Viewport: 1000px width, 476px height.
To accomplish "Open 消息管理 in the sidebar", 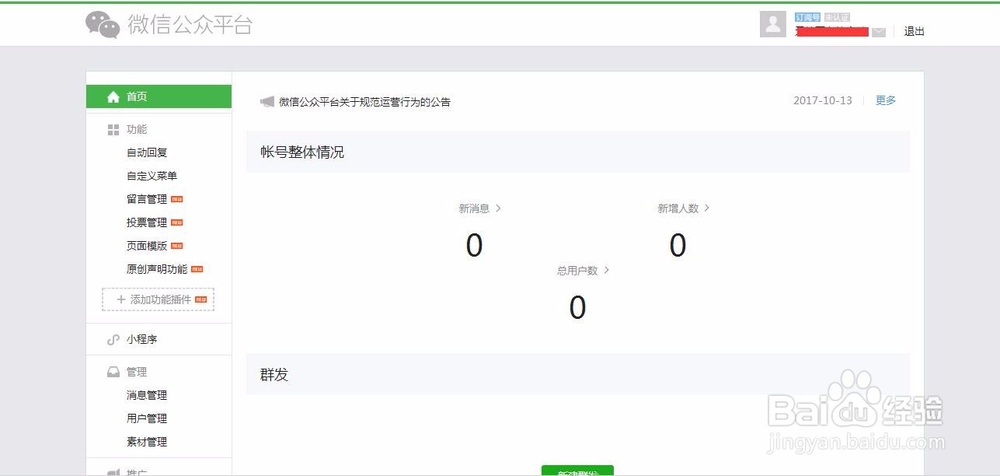I will [147, 396].
